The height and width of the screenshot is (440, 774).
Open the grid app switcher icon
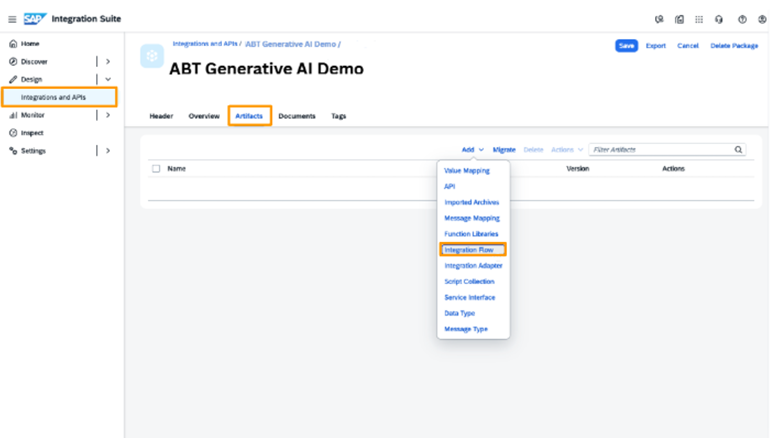point(699,19)
